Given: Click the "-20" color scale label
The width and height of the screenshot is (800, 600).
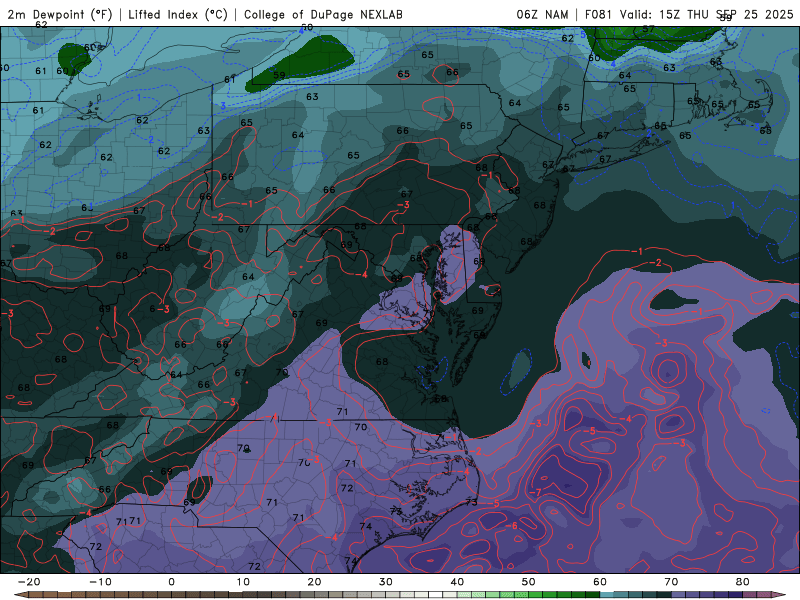Looking at the screenshot, I should (x=29, y=582).
